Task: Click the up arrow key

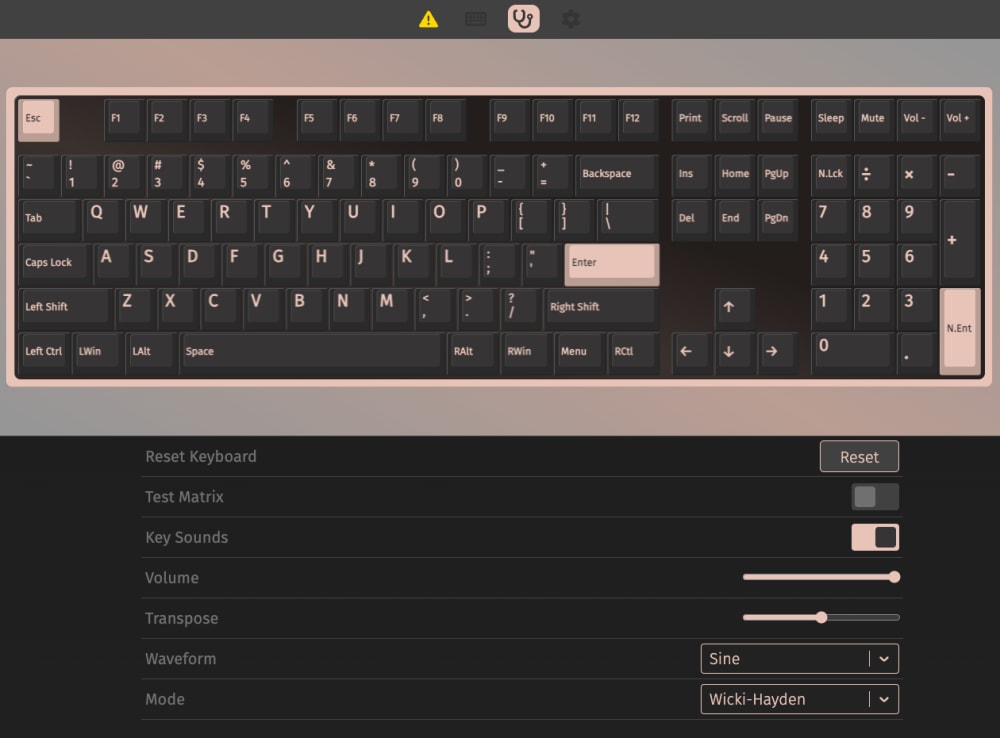Action: [x=734, y=309]
